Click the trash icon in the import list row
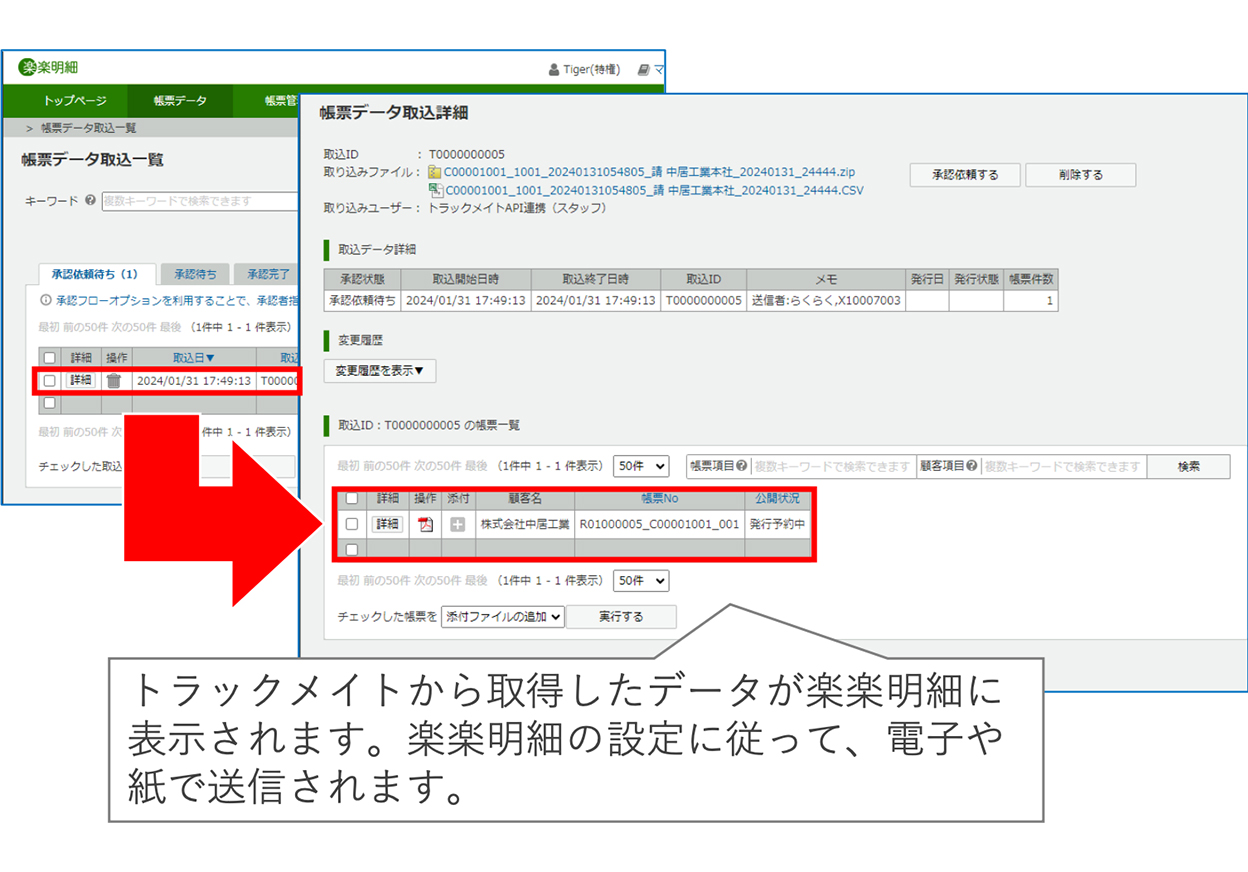This screenshot has width=1248, height=872. tap(114, 380)
